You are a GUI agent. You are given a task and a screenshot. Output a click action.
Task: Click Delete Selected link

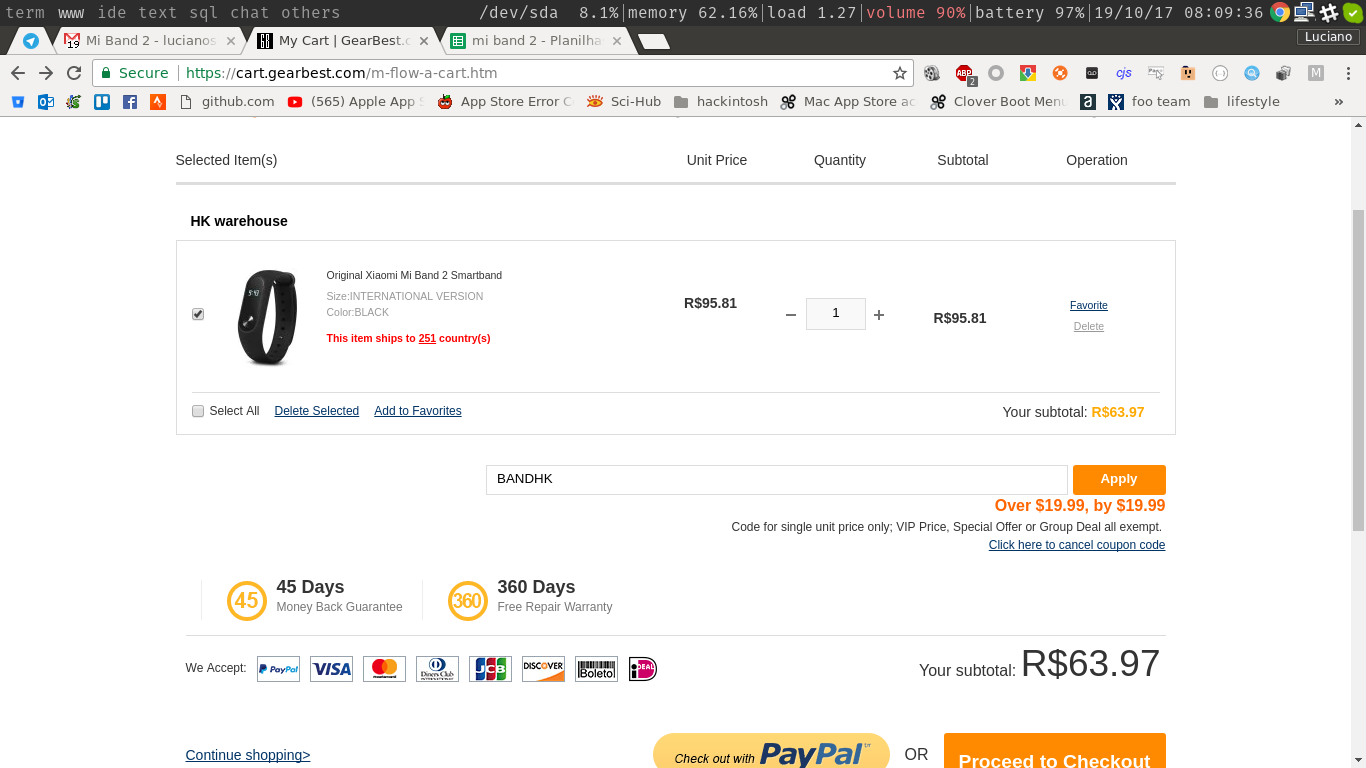(317, 411)
